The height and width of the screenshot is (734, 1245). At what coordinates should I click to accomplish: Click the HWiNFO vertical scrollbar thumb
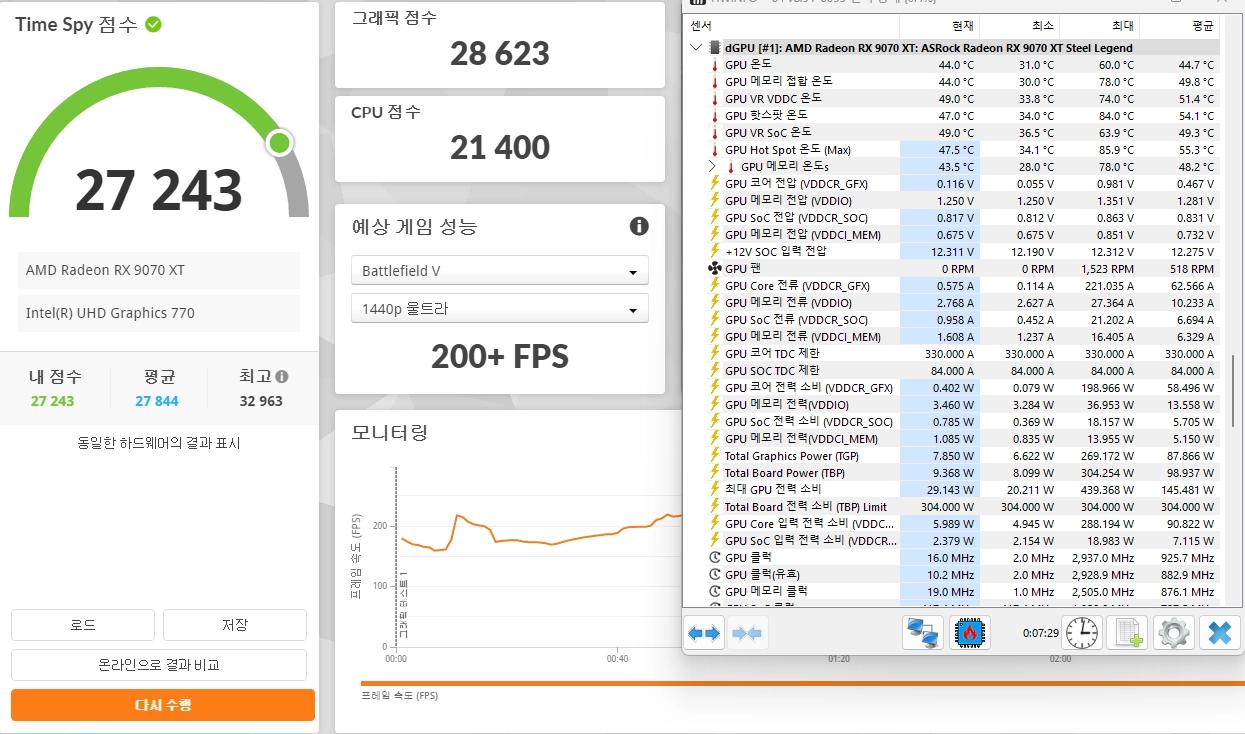click(x=1233, y=390)
